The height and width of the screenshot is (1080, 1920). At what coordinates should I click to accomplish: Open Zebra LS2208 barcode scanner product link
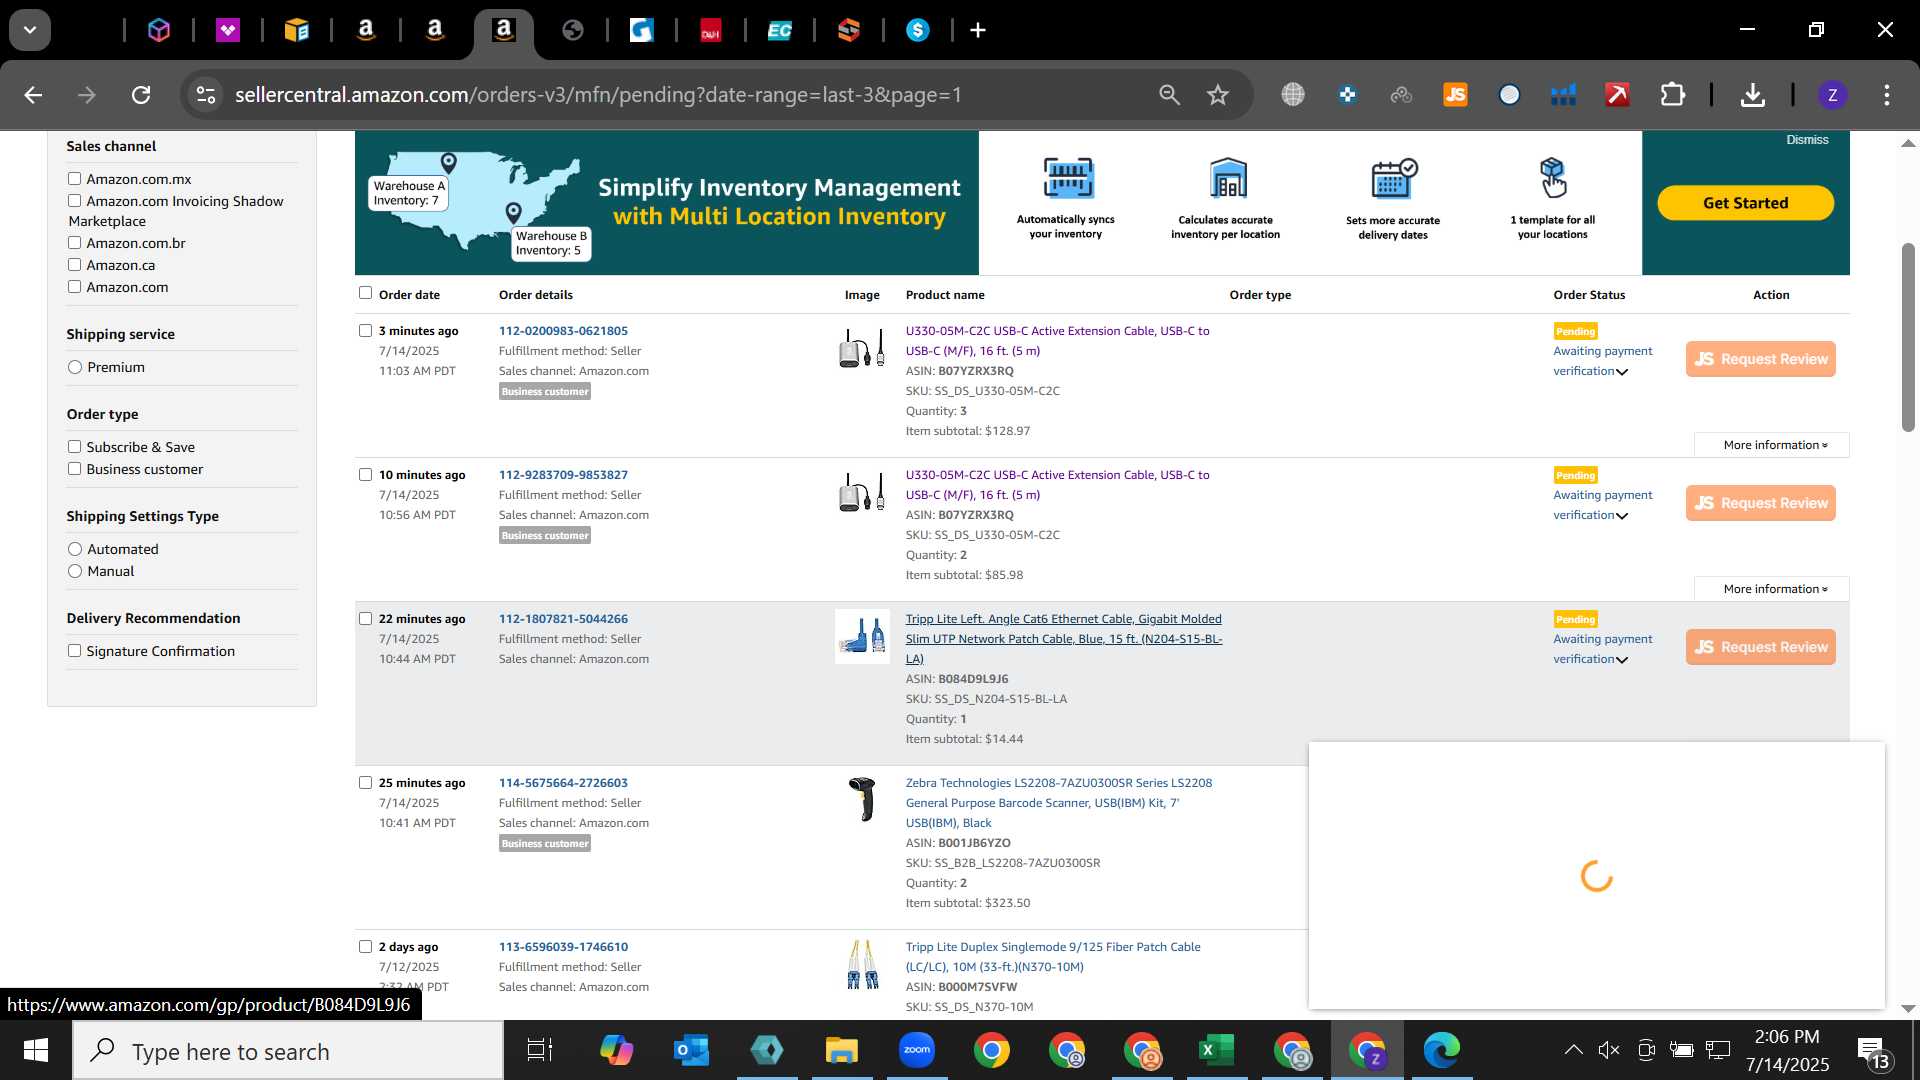click(1059, 803)
